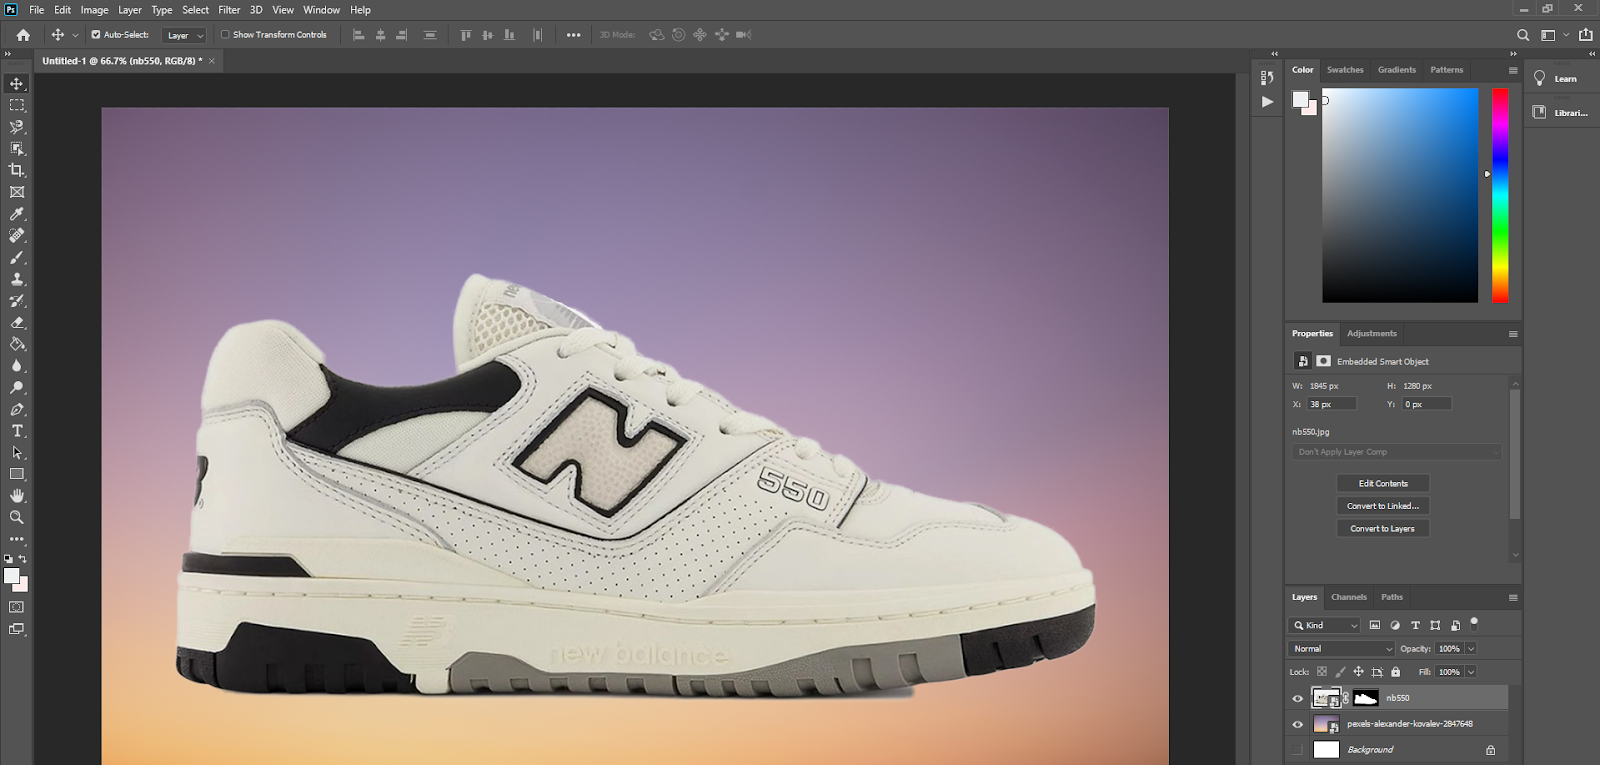Select the Zoom tool

(17, 518)
